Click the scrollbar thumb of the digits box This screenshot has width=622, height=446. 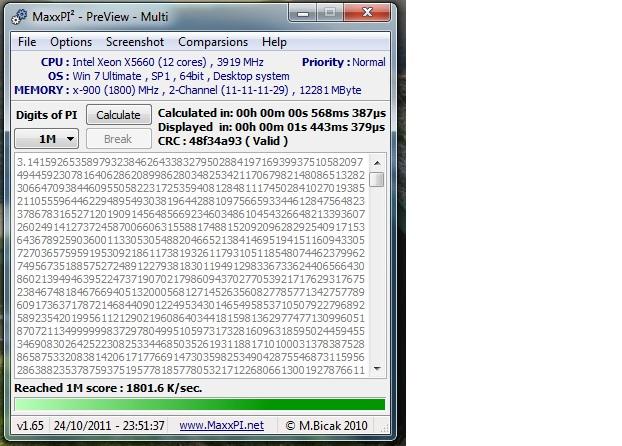pos(377,179)
